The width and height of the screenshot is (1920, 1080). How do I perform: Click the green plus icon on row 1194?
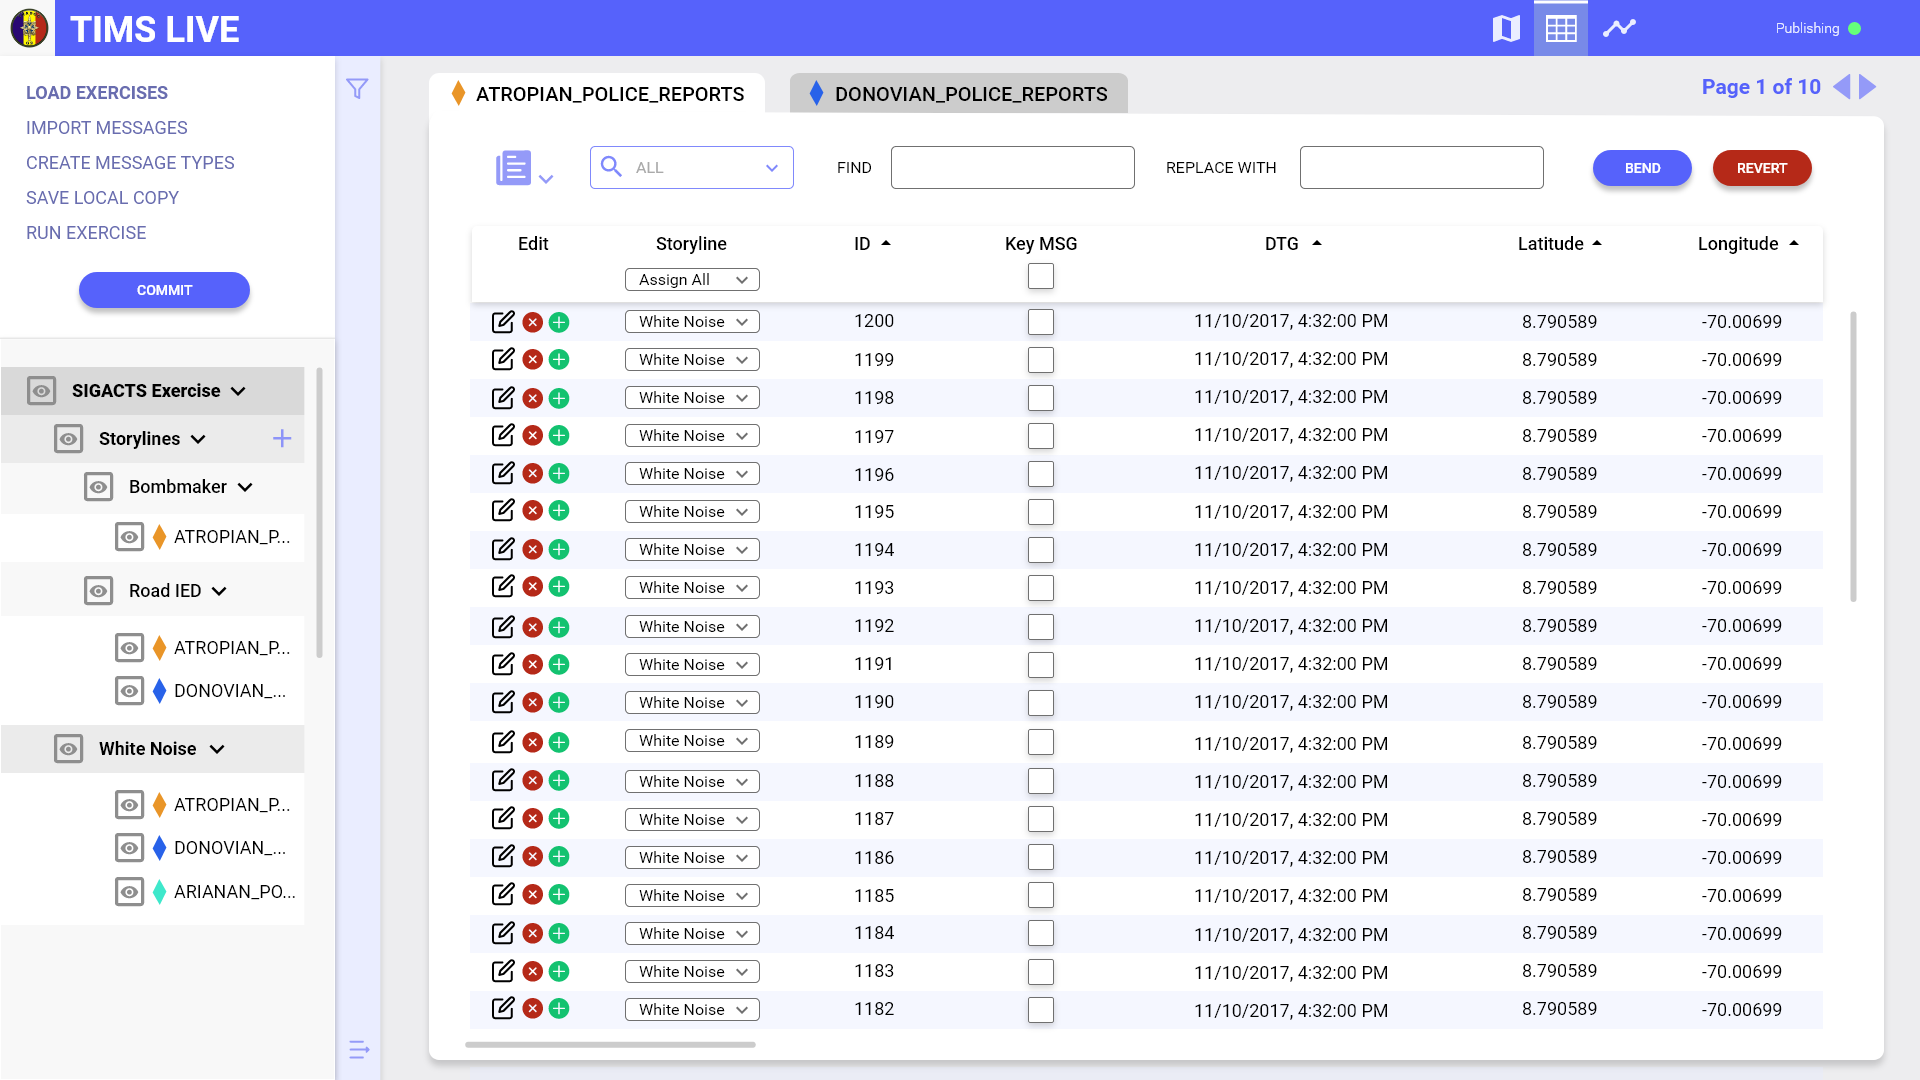[x=559, y=550]
